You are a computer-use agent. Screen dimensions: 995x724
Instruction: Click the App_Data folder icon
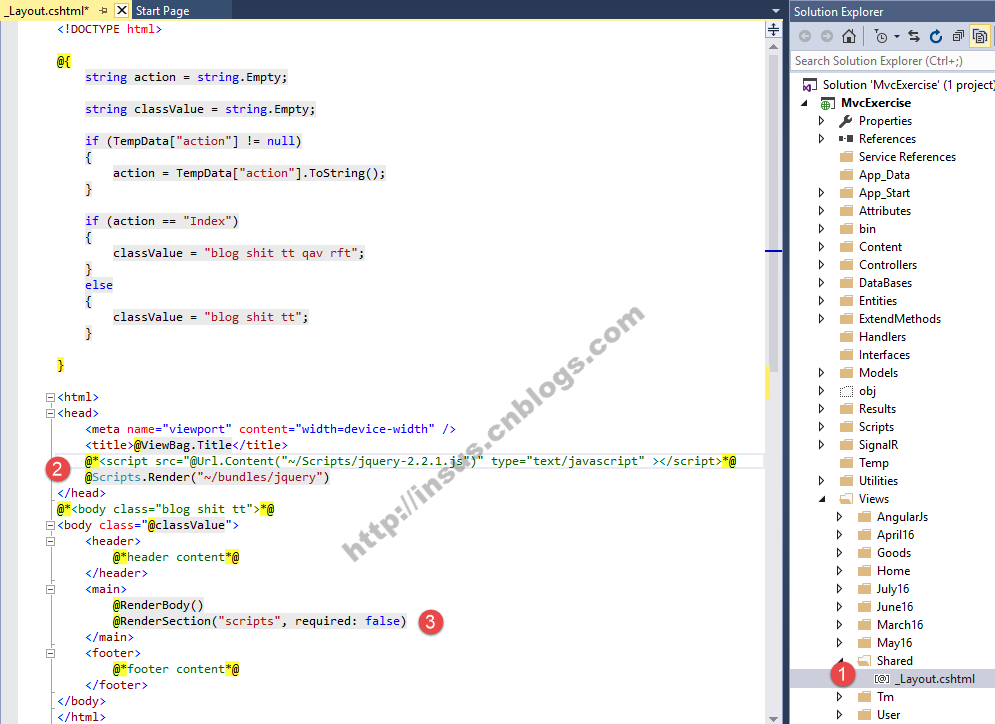[x=846, y=174]
